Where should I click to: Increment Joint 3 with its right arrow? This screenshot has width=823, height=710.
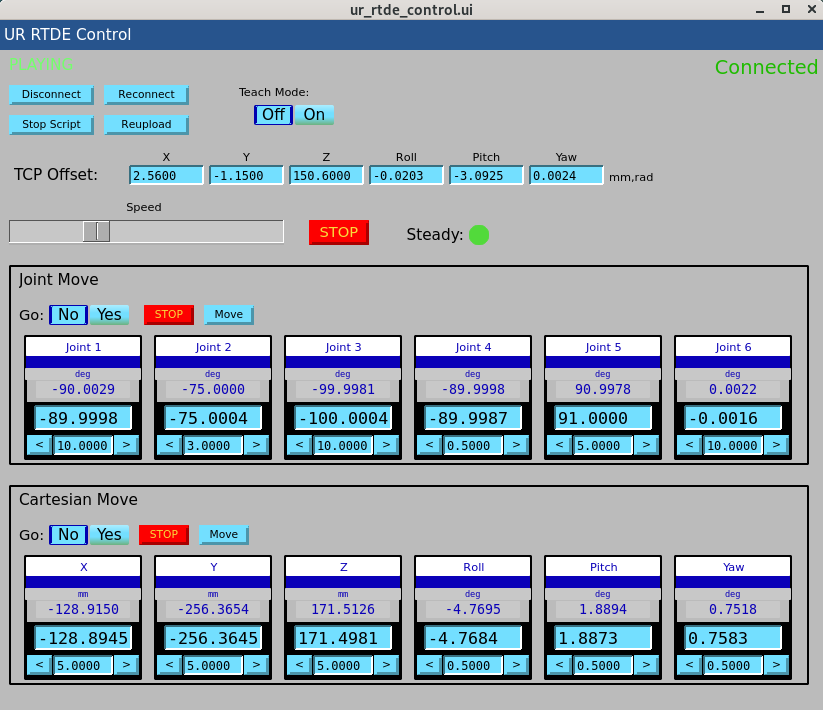(x=386, y=445)
